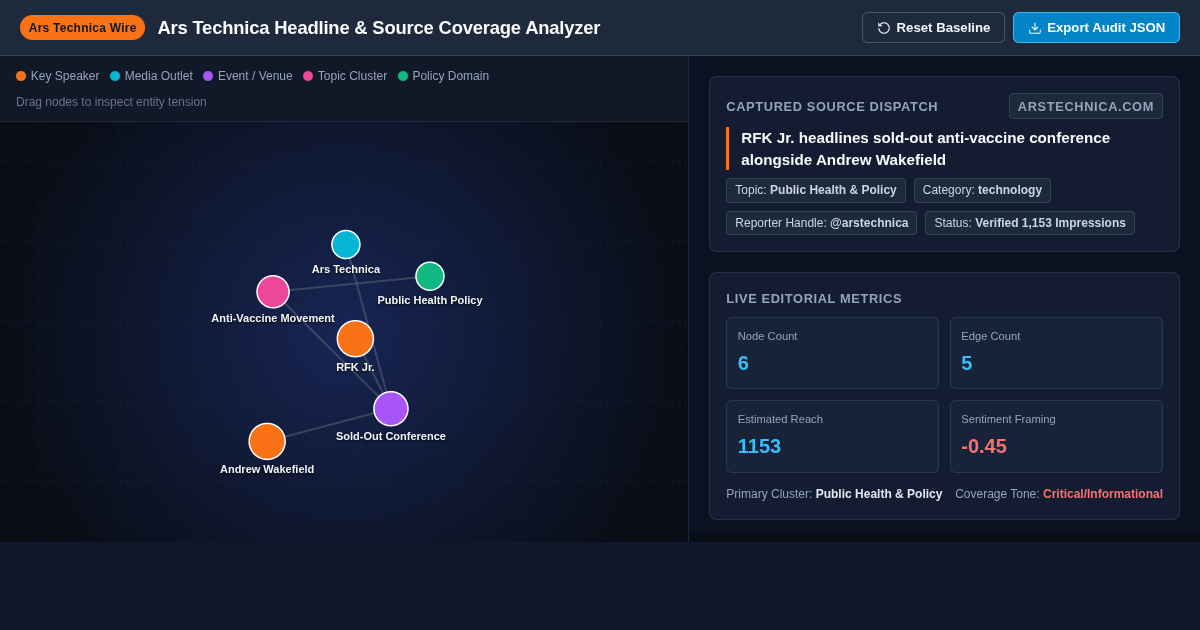This screenshot has height=630, width=1200.
Task: Select the pink Anti-Vaccine Movement node
Action: point(273,292)
